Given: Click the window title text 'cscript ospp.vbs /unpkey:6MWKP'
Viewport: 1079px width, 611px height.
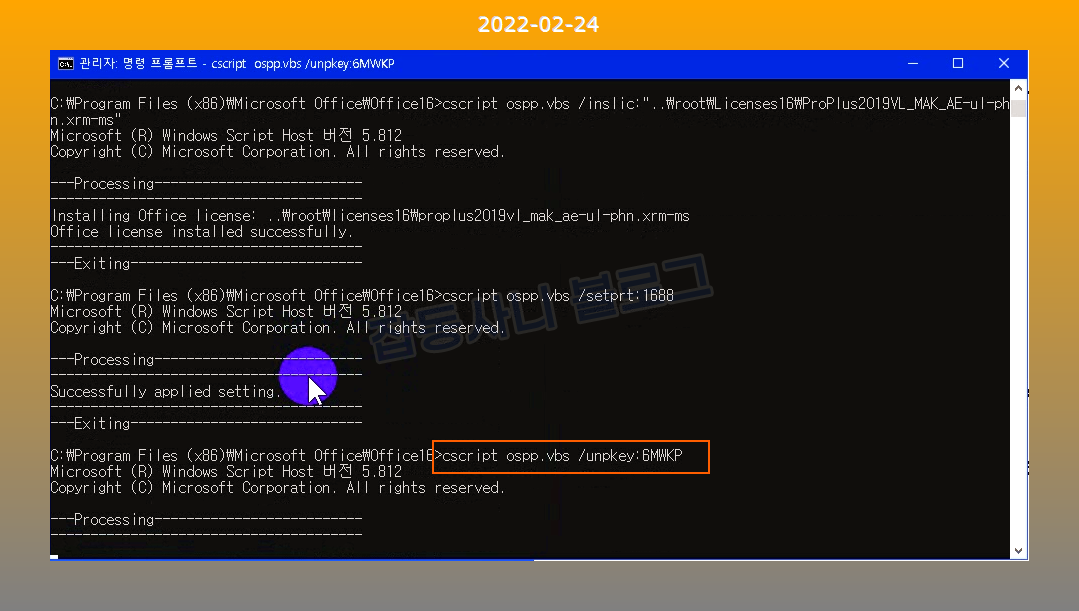Looking at the screenshot, I should pyautogui.click(x=303, y=64).
